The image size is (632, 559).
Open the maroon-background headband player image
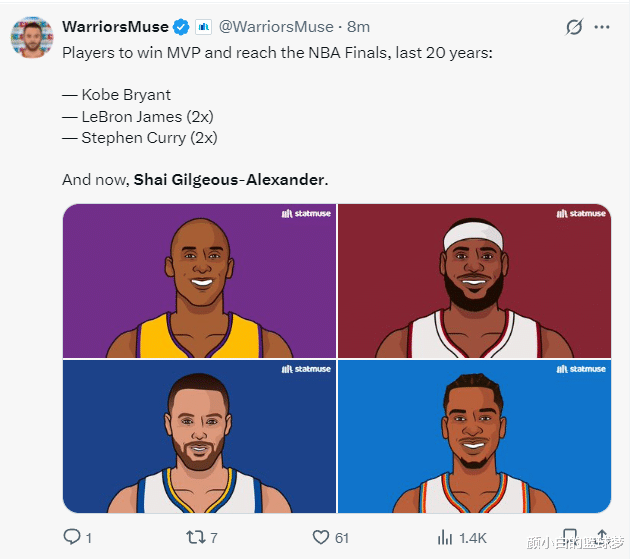coord(474,281)
